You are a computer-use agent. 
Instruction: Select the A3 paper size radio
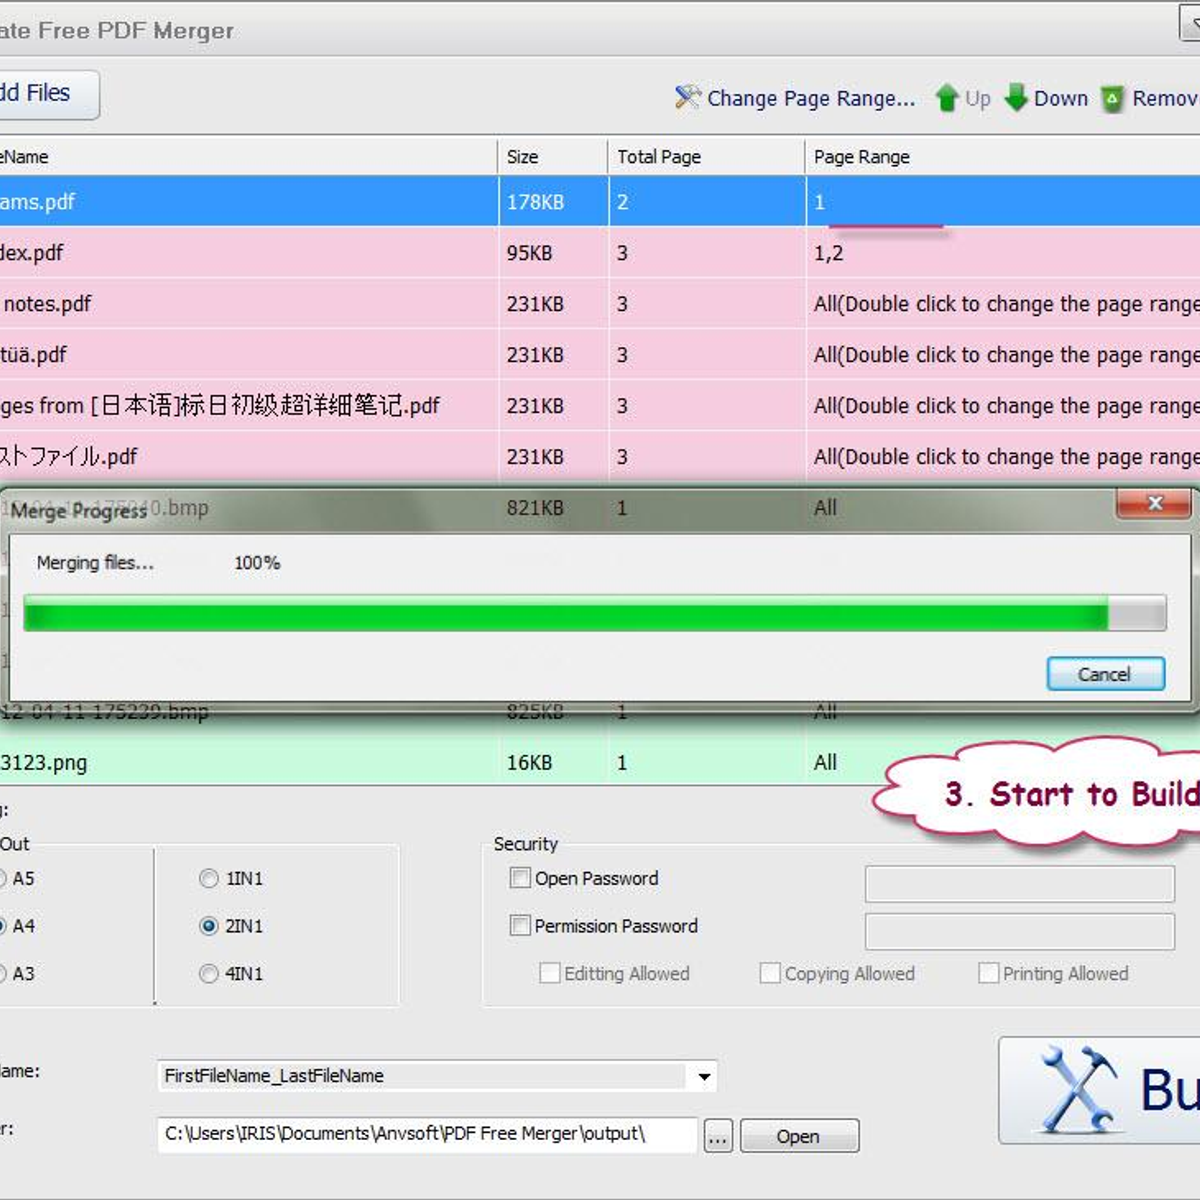point(3,973)
